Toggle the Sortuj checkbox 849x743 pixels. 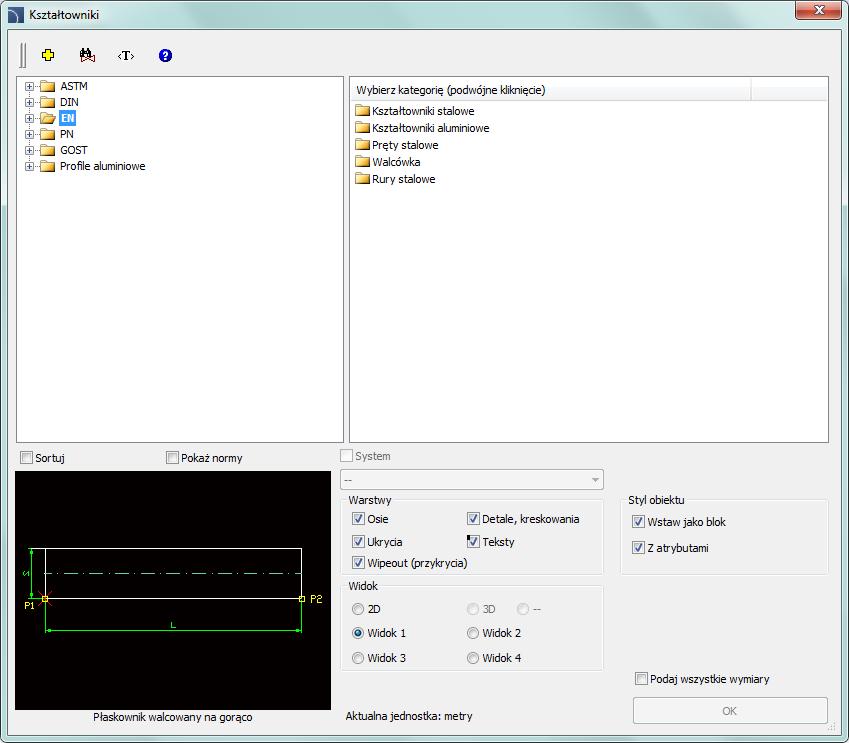click(x=26, y=458)
